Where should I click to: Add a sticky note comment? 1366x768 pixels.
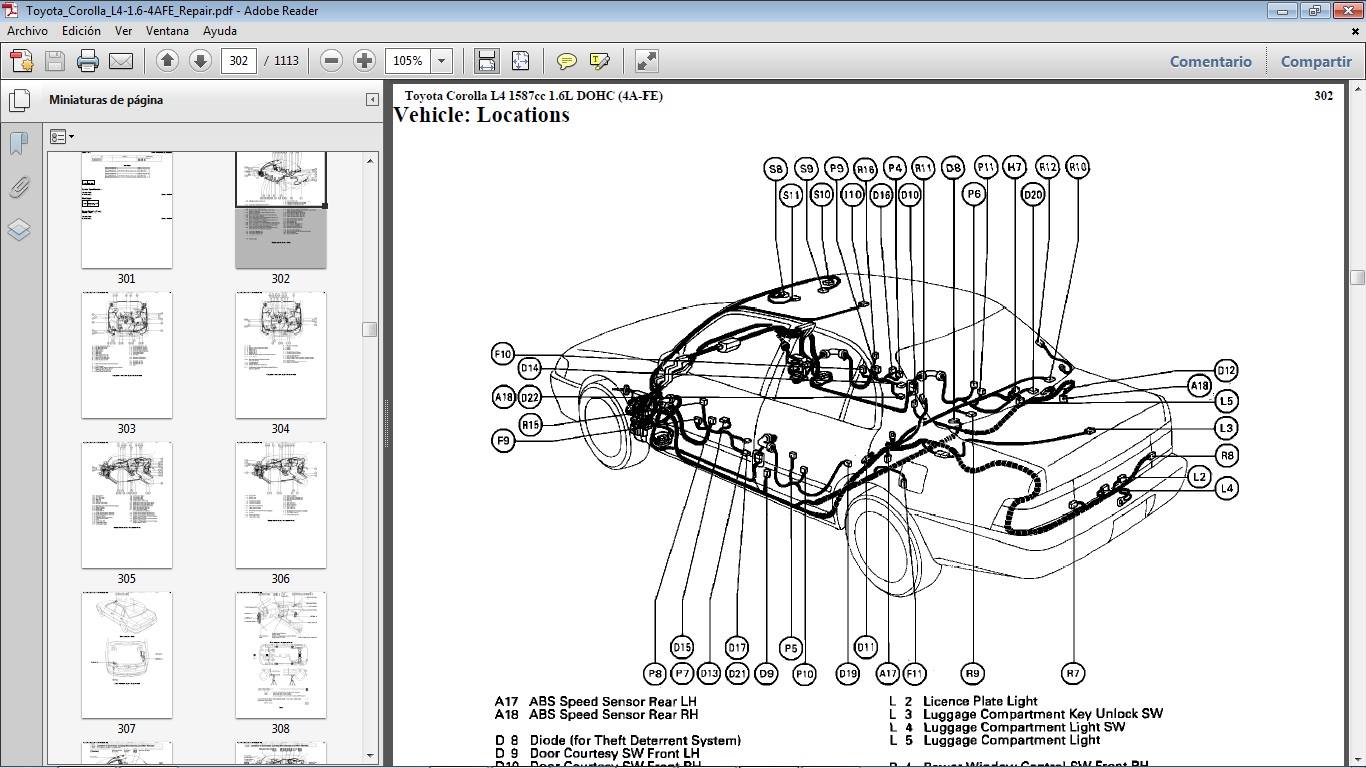point(566,61)
